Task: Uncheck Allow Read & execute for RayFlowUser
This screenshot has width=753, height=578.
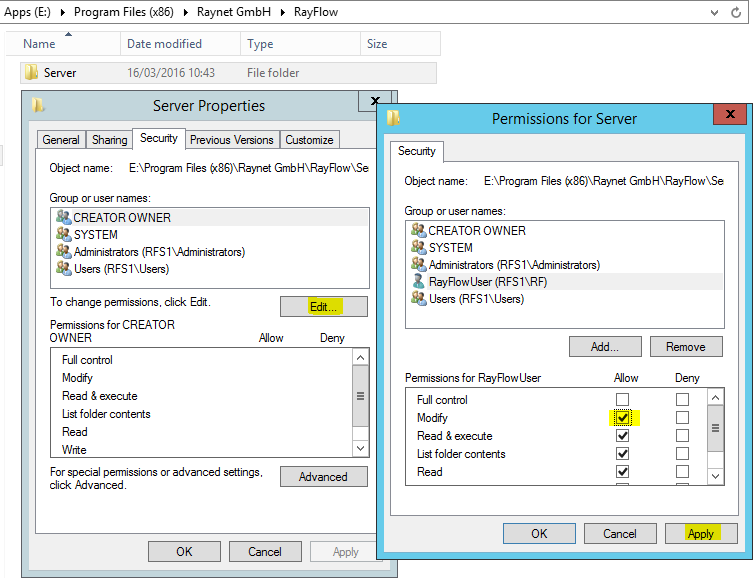Action: tap(622, 435)
